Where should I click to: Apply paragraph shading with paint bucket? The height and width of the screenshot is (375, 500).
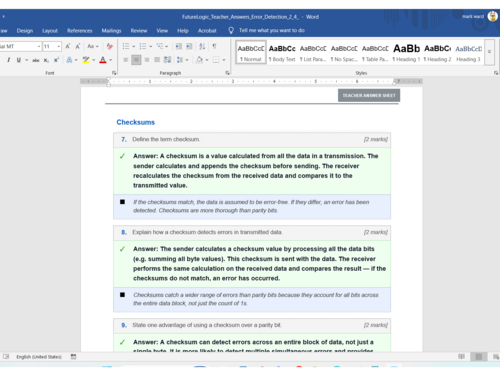coord(199,60)
